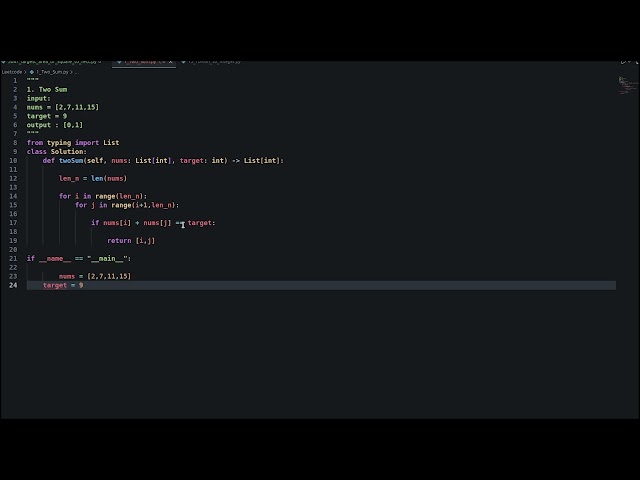Click line number 24 in the gutter

[13, 285]
